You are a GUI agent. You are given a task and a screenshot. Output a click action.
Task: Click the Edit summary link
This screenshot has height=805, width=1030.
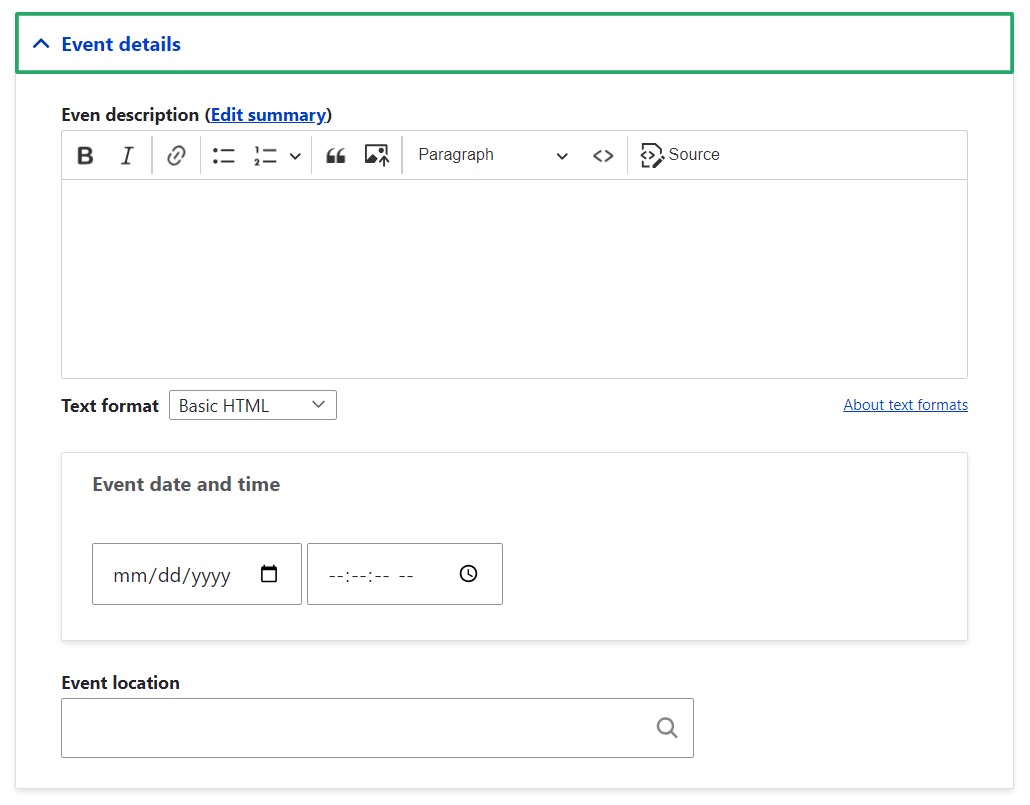(x=269, y=114)
